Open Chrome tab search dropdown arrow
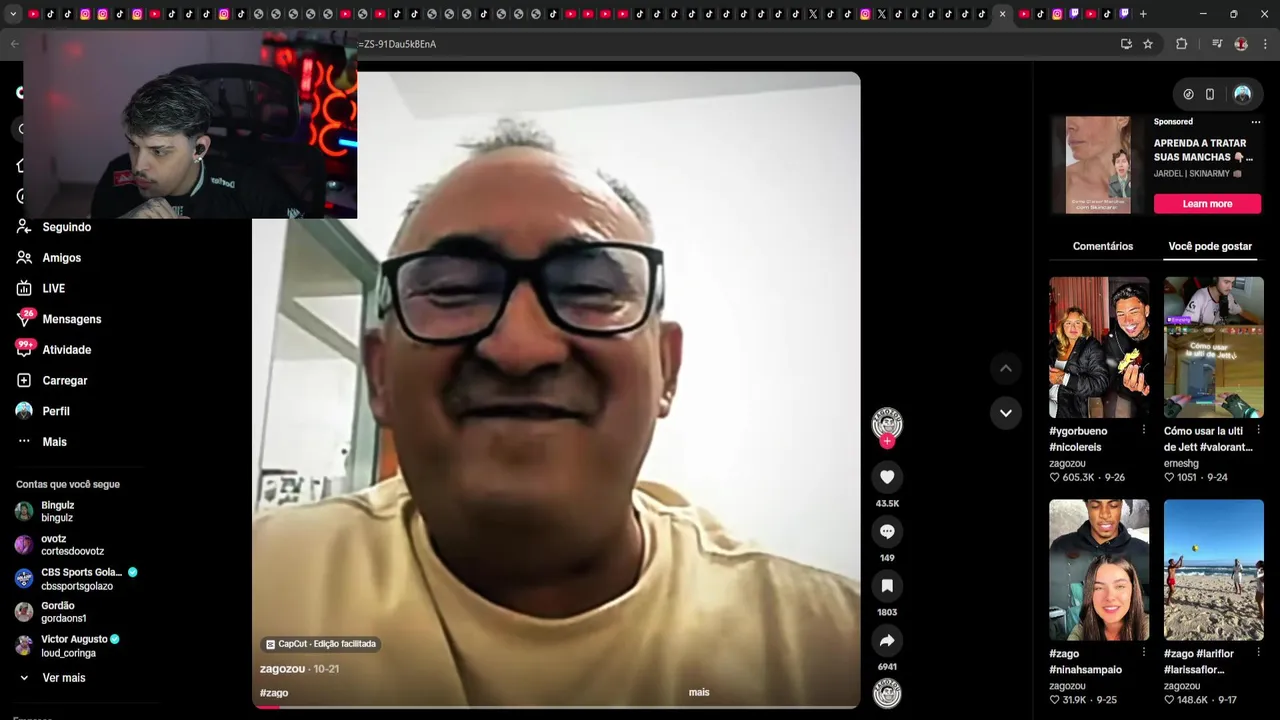Image resolution: width=1280 pixels, height=720 pixels. [x=13, y=14]
